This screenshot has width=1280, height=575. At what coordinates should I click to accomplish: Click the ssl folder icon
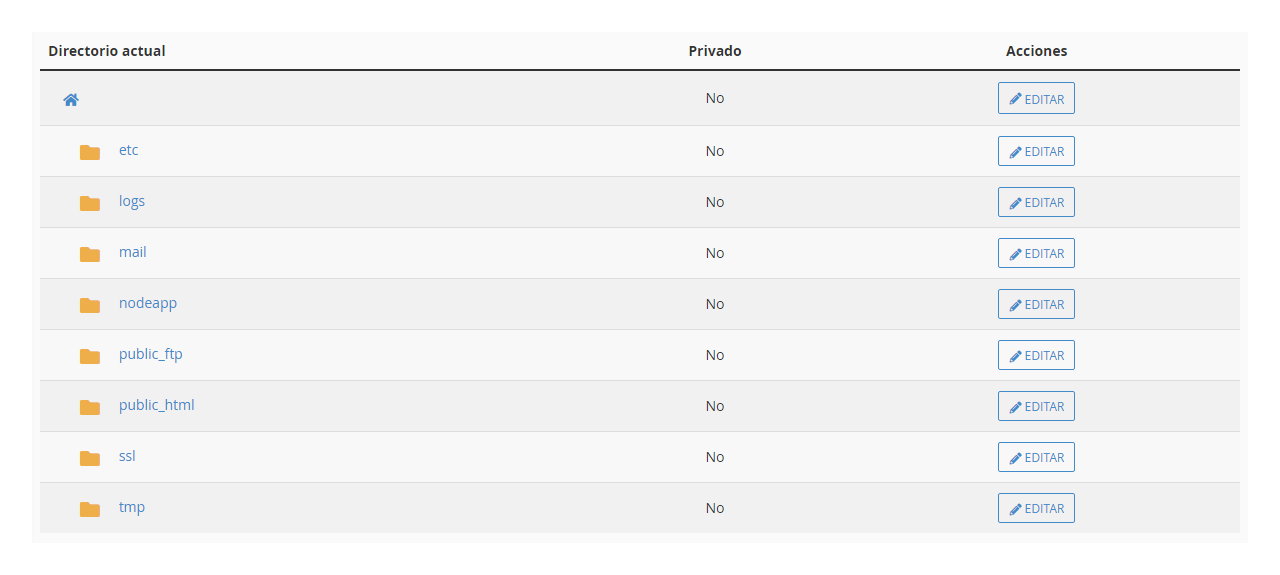pyautogui.click(x=90, y=458)
